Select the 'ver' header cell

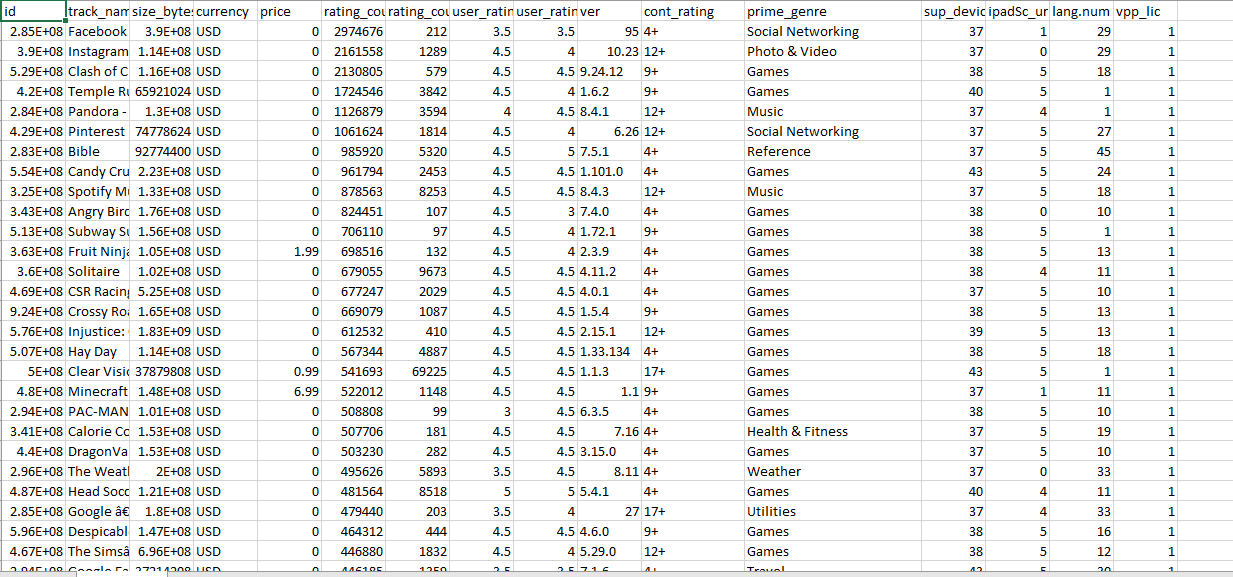coord(610,12)
